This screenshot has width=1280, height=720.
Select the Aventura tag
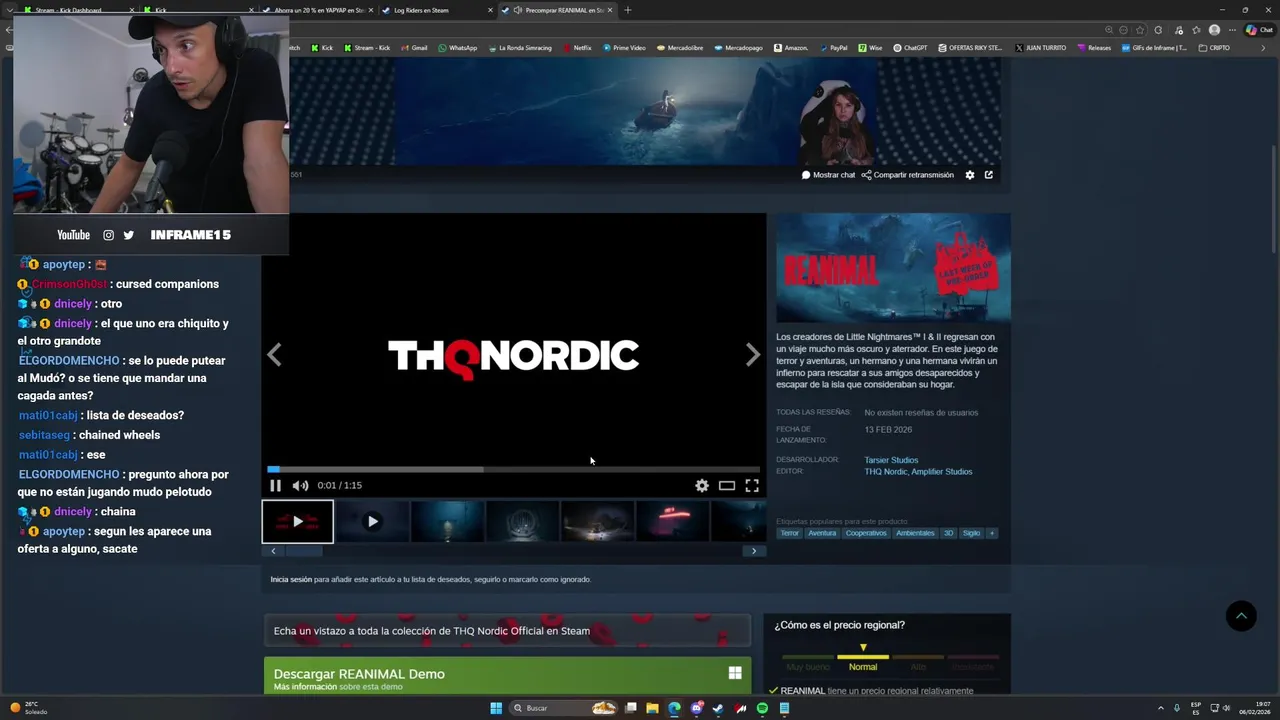click(822, 533)
